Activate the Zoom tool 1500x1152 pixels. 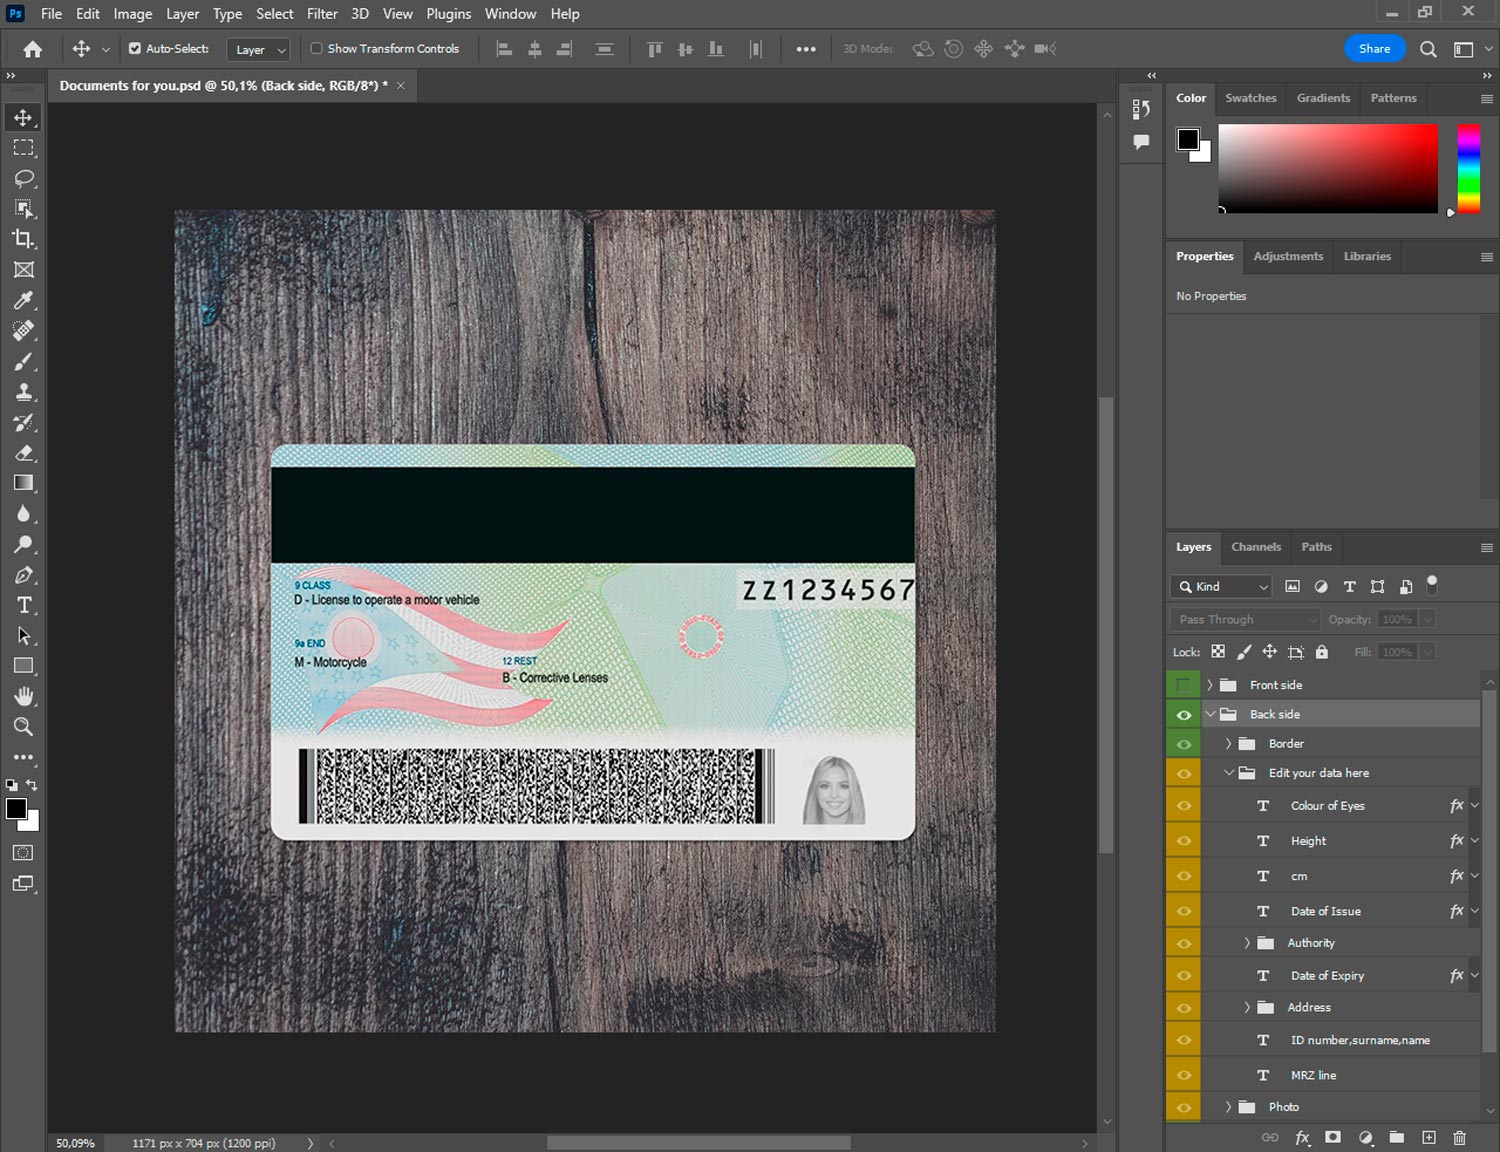click(x=23, y=727)
